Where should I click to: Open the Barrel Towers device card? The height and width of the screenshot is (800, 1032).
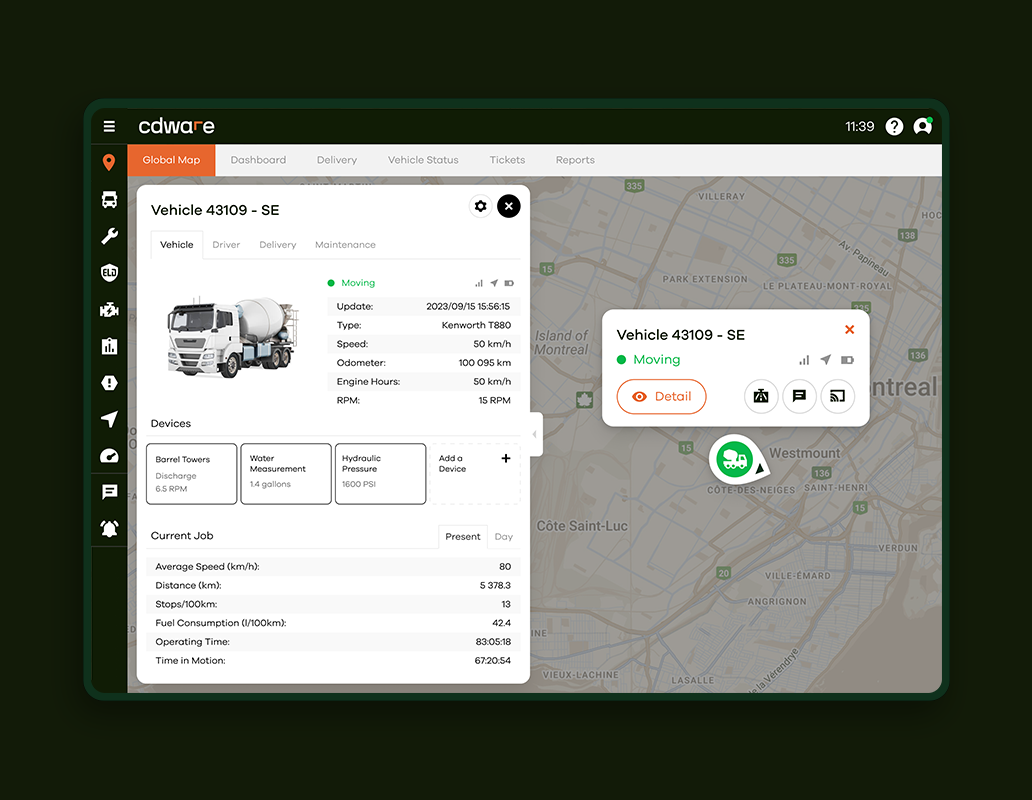point(192,474)
